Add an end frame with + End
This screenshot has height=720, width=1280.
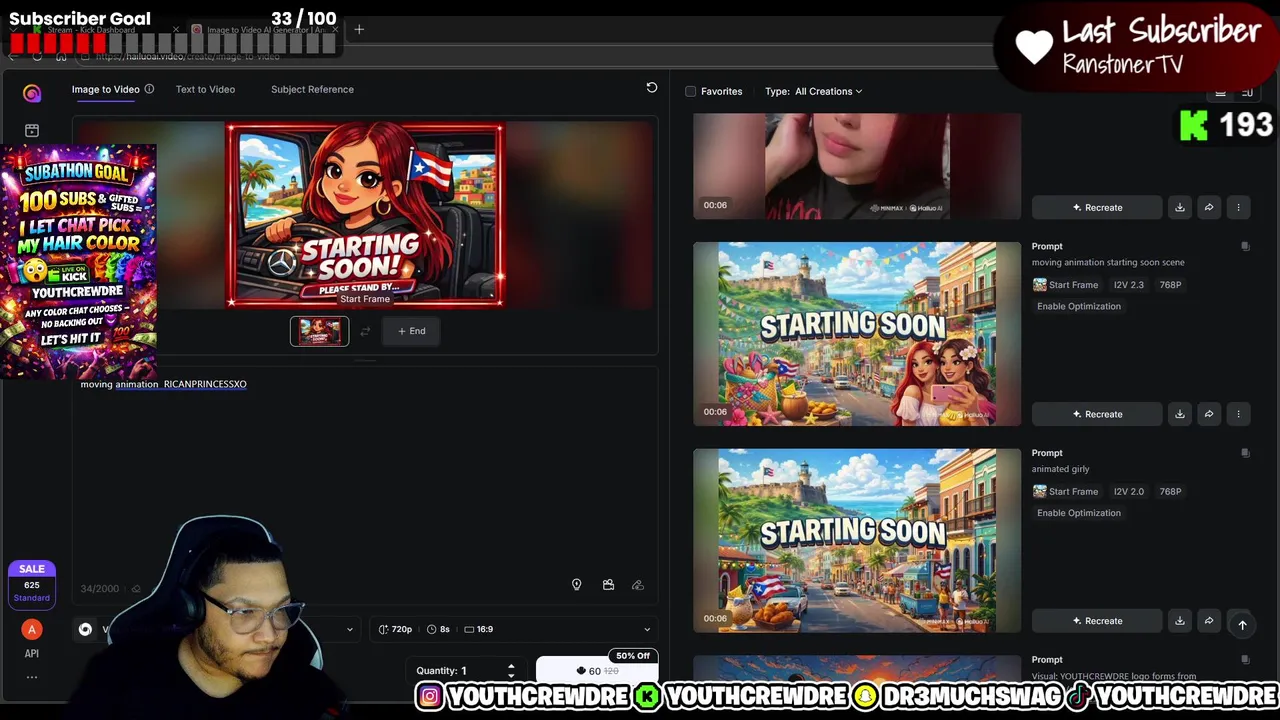[x=411, y=331]
